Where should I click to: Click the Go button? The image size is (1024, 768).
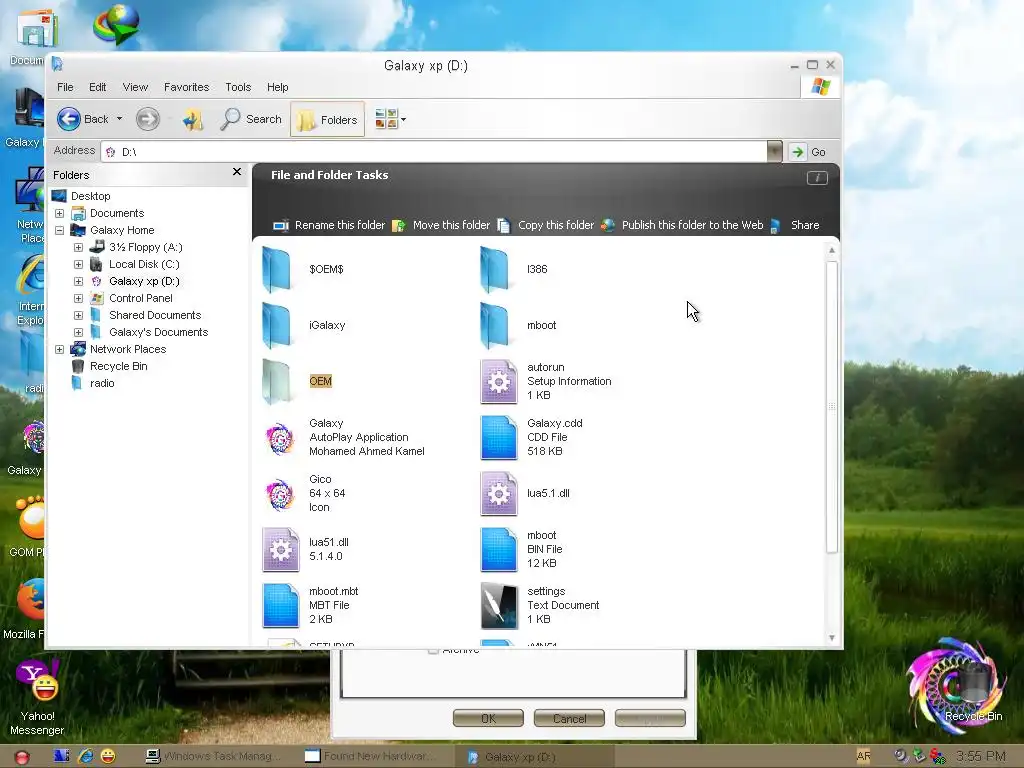point(809,152)
